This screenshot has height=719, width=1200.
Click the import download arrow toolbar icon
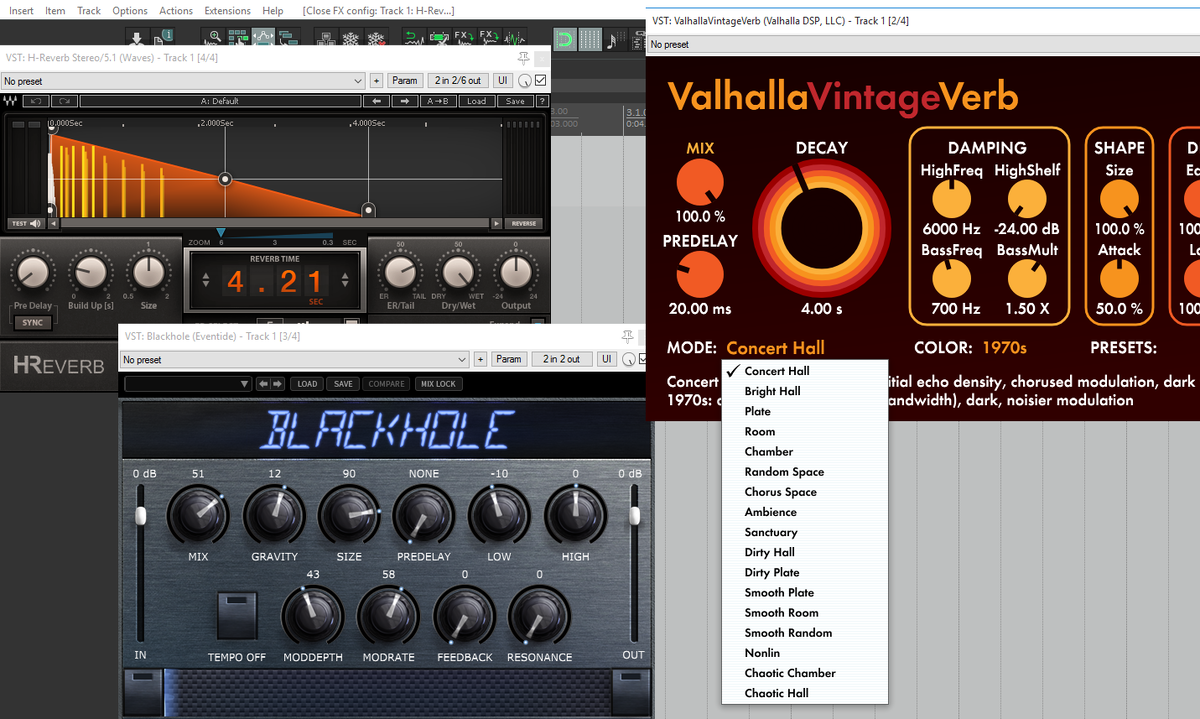137,39
